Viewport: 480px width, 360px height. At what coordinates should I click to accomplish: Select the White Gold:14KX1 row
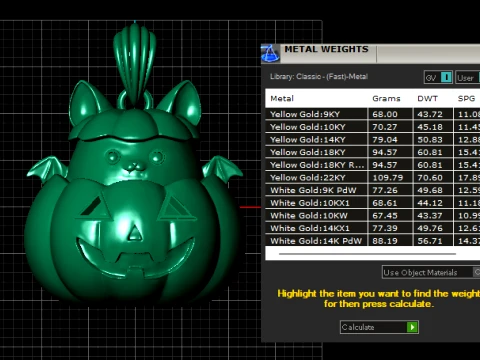(373, 228)
